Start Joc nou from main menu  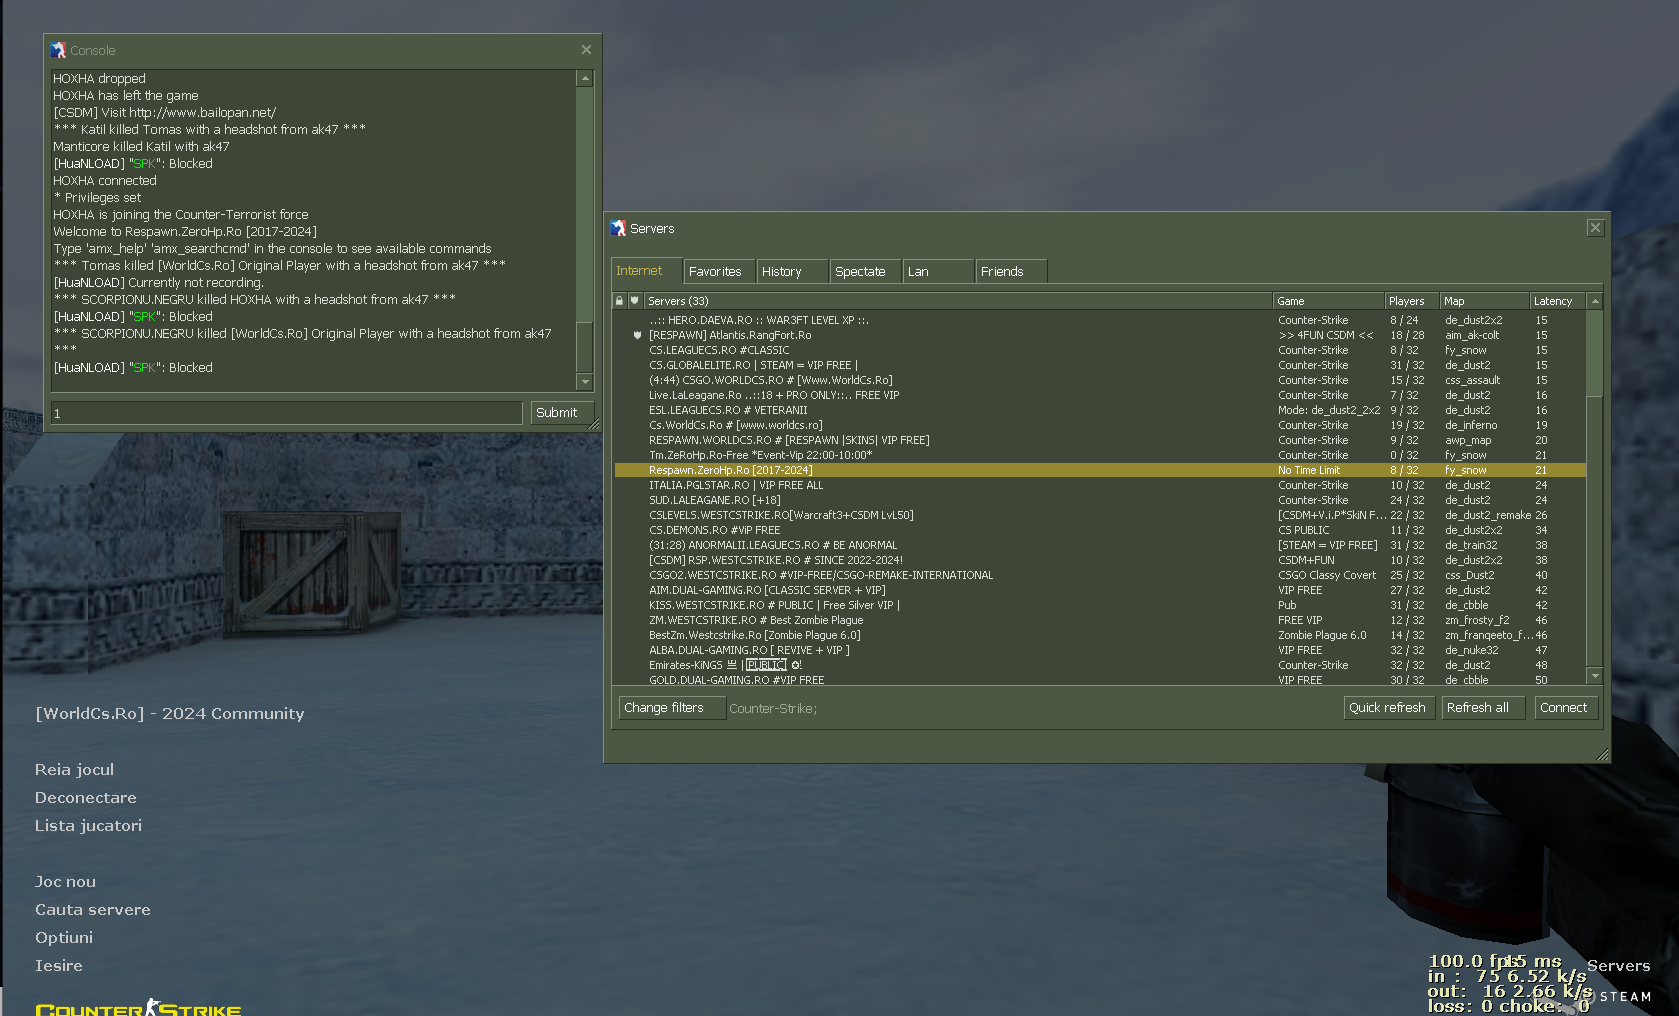(66, 881)
